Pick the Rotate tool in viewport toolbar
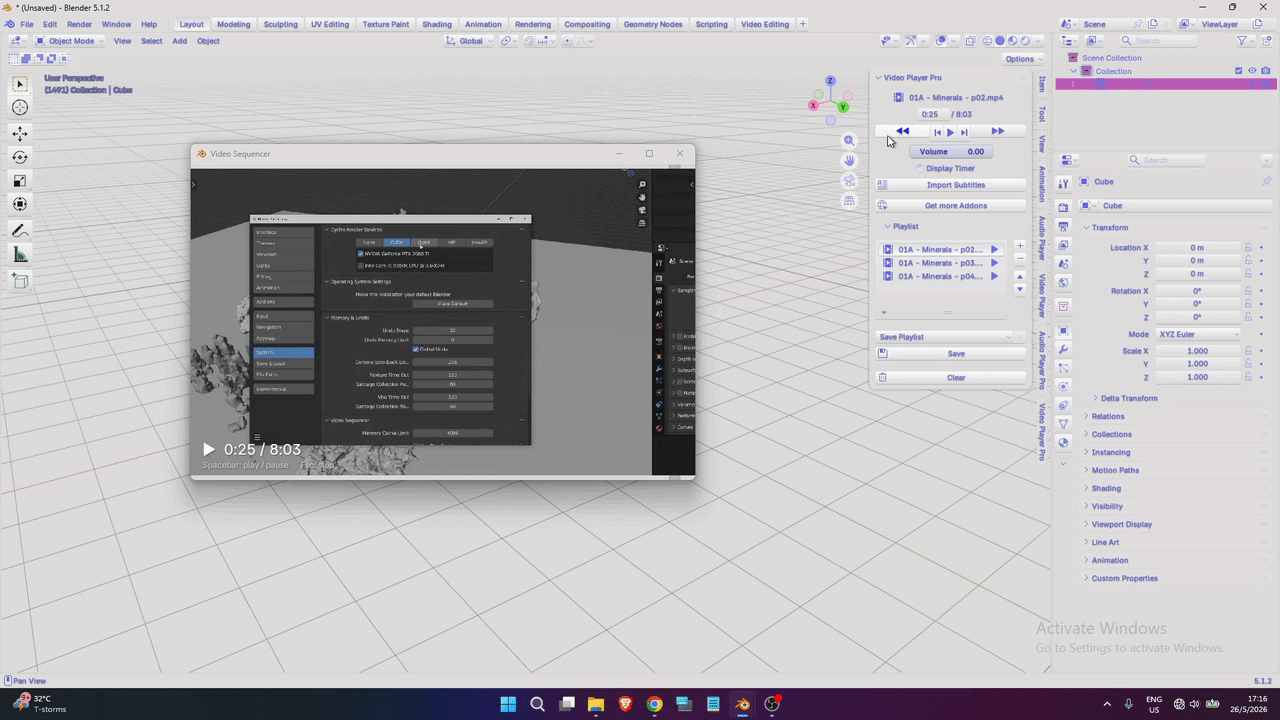The width and height of the screenshot is (1280, 720). pyautogui.click(x=20, y=157)
